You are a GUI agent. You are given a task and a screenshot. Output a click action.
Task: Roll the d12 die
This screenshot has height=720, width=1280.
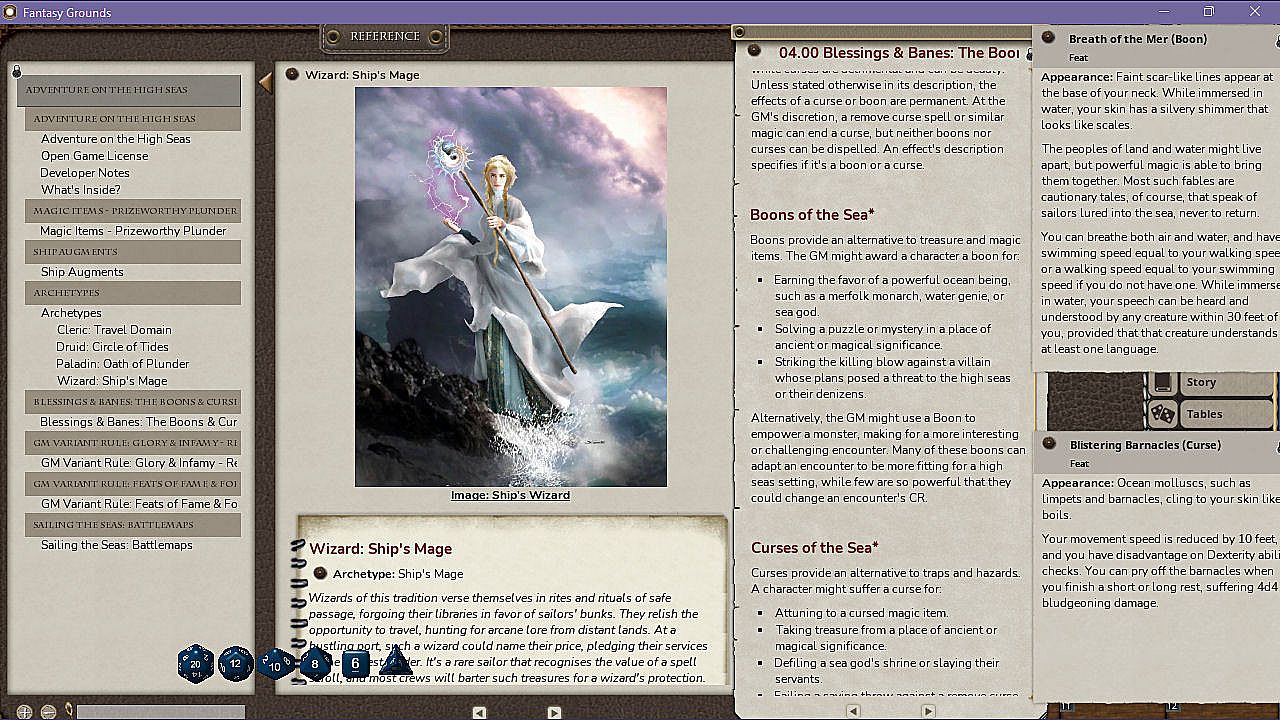click(236, 663)
